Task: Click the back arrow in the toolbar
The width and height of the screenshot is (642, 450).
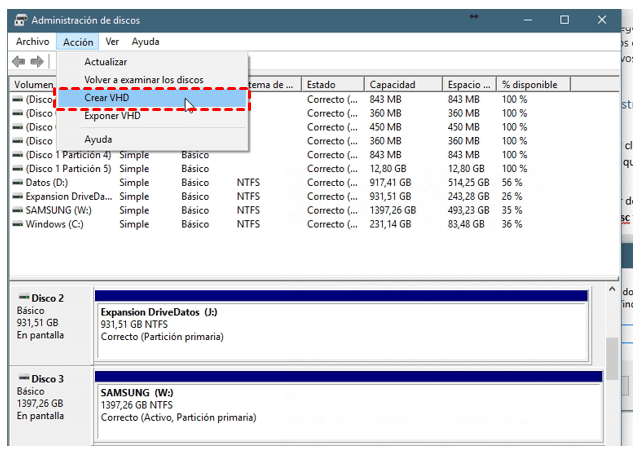Action: pos(20,62)
